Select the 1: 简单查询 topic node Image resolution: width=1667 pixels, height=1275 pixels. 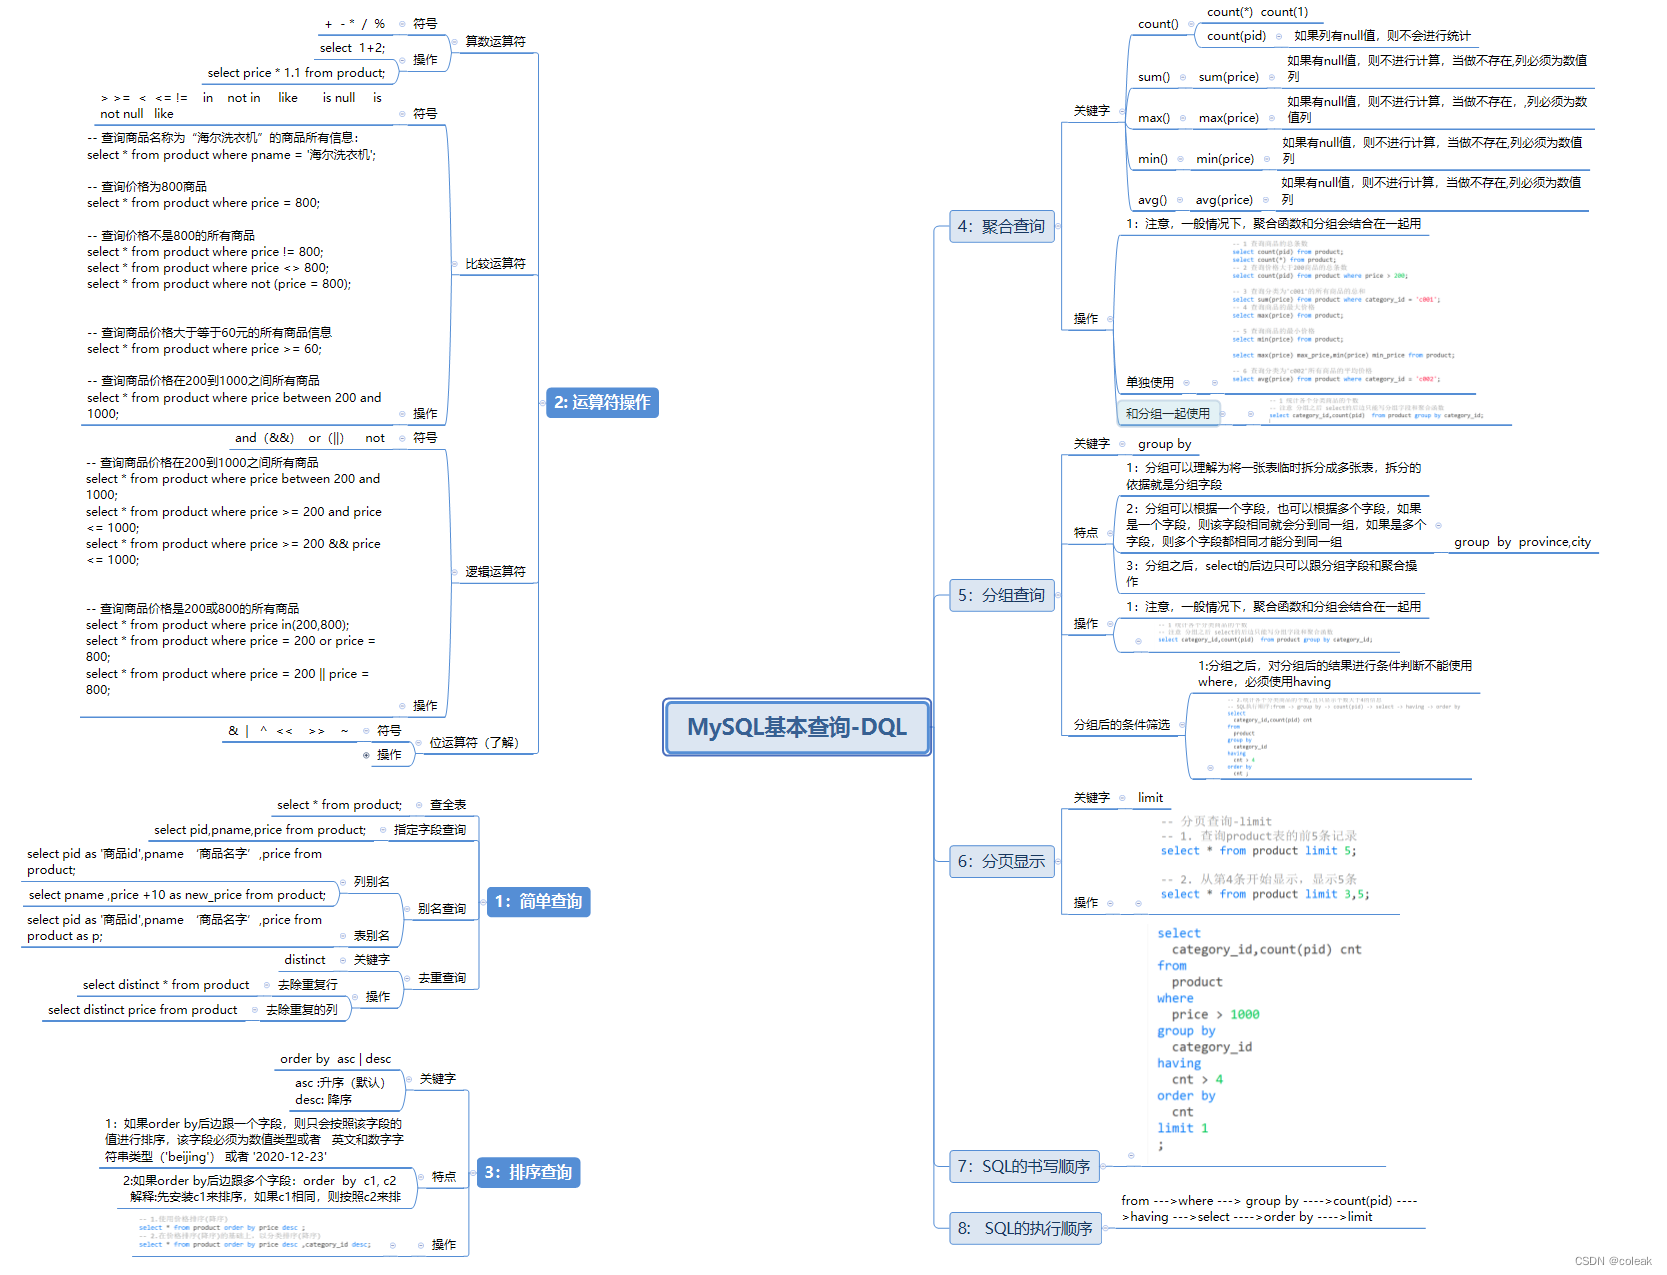click(x=538, y=902)
